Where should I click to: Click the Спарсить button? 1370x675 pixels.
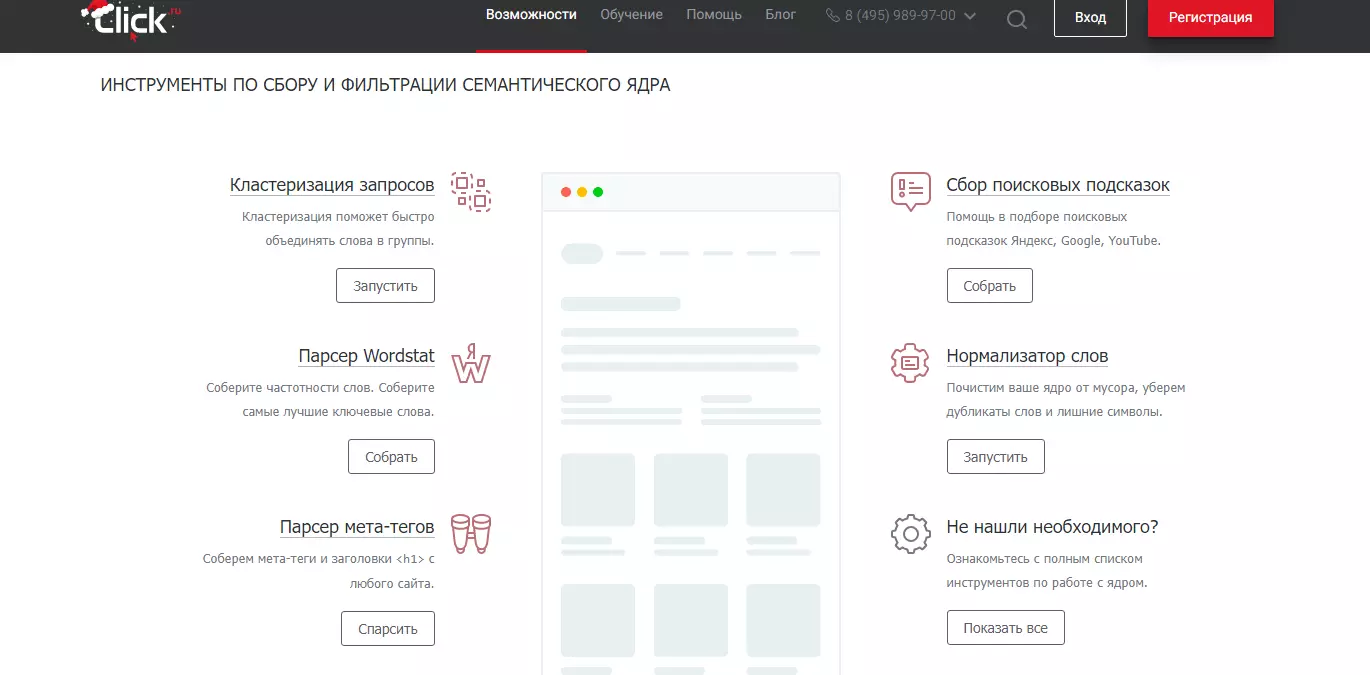387,629
